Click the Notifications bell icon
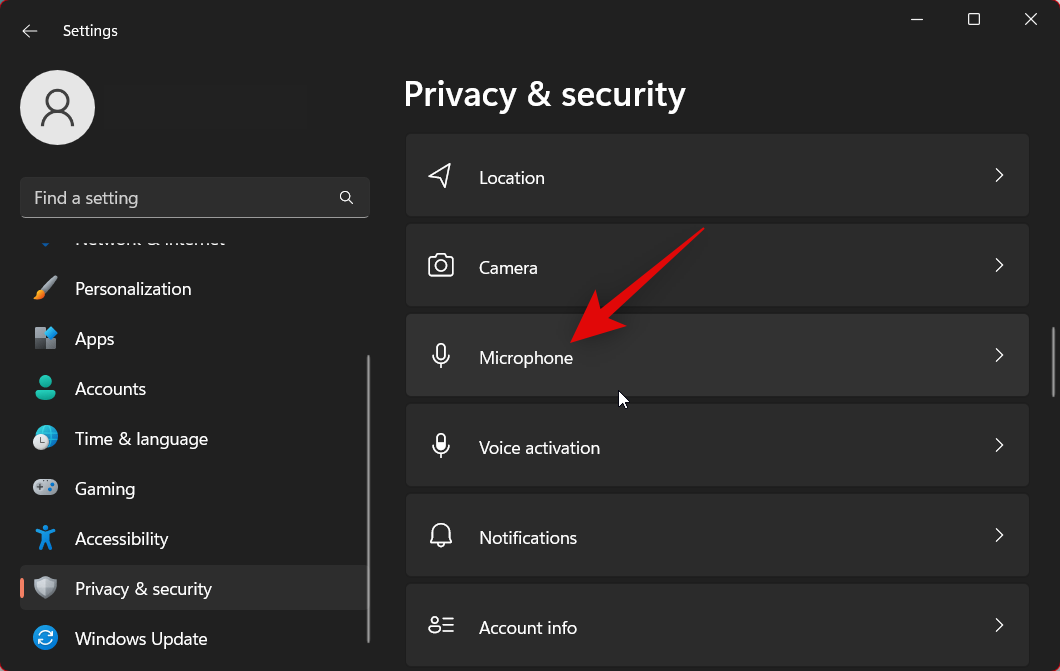Viewport: 1060px width, 671px height. point(440,536)
